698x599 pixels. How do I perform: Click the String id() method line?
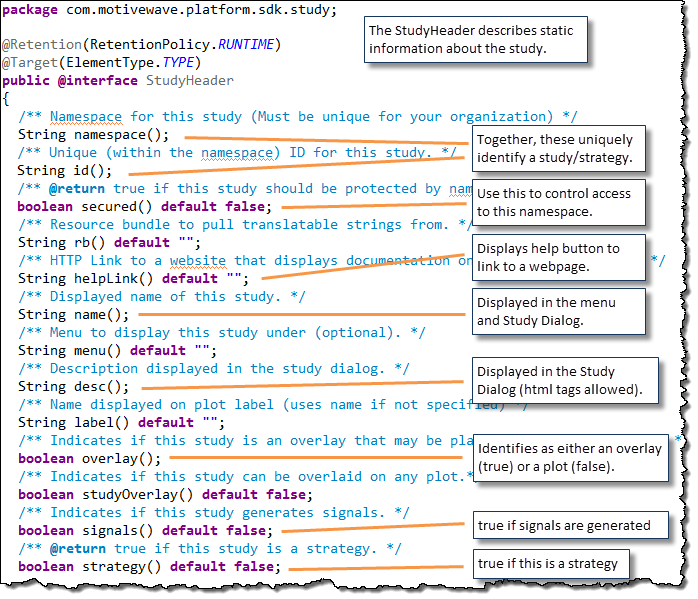[x=54, y=170]
